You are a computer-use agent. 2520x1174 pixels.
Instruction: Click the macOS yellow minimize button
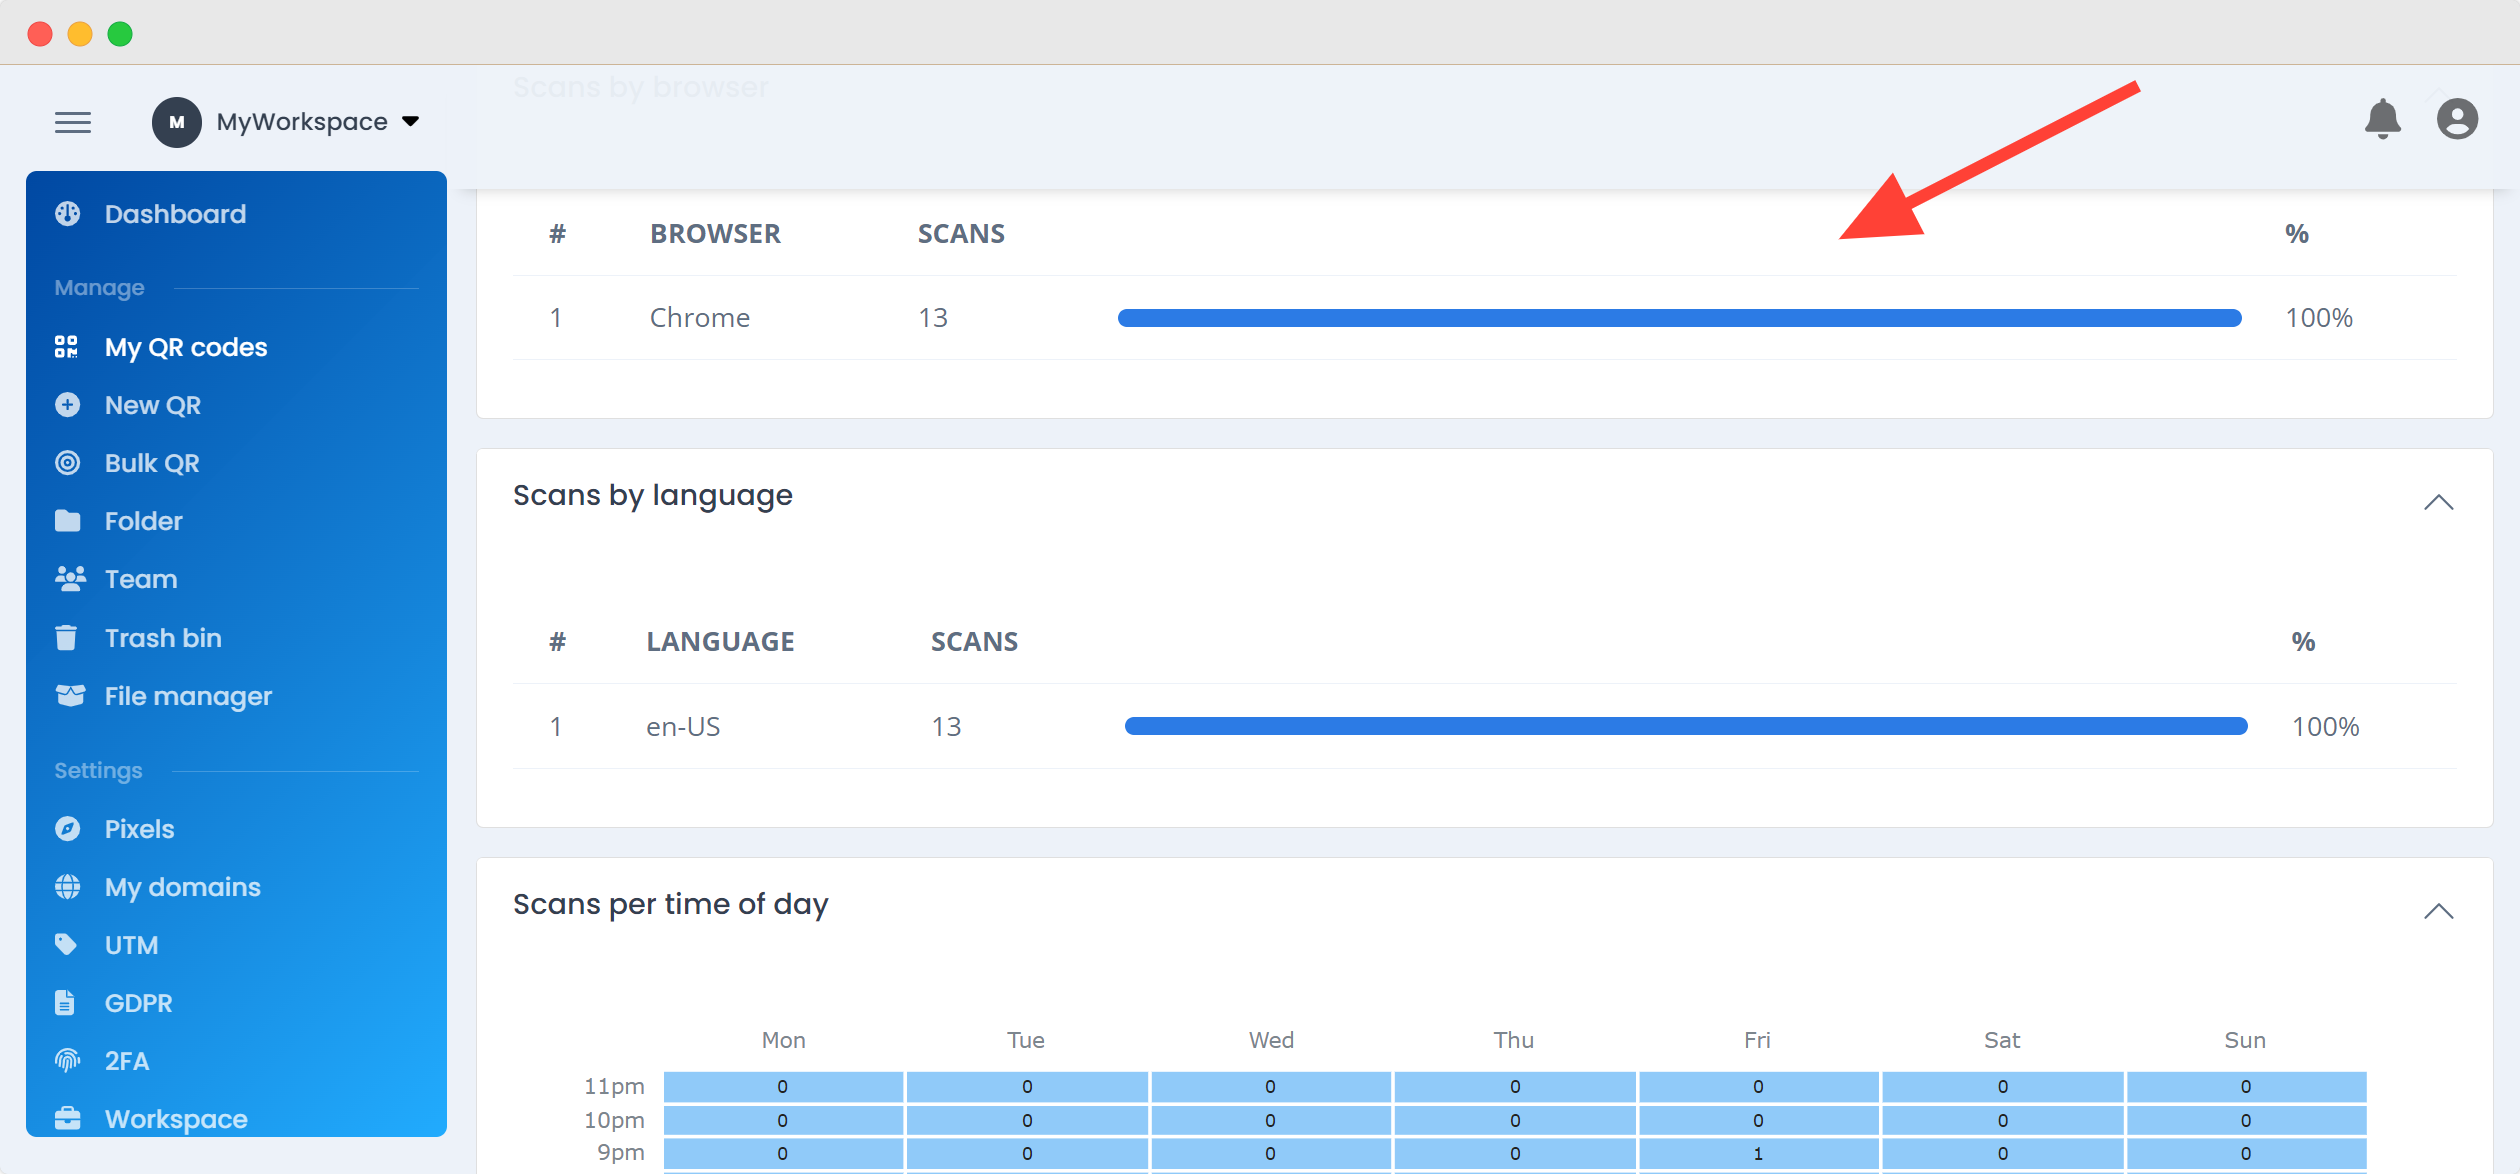click(x=80, y=34)
